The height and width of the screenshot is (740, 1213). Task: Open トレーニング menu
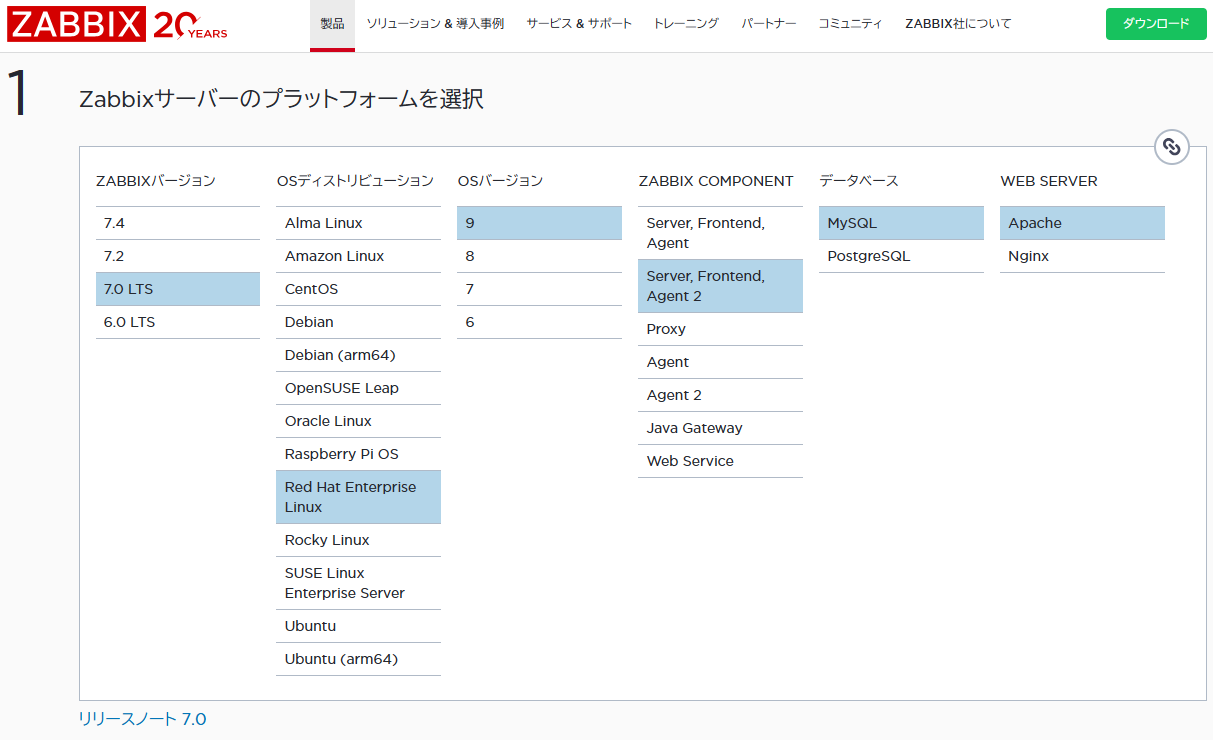tap(686, 24)
